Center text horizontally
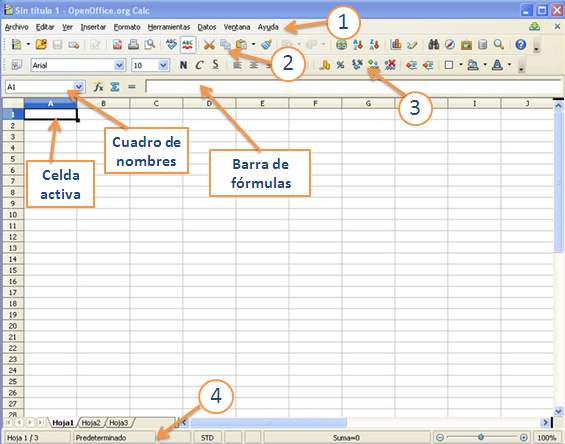The height and width of the screenshot is (444, 565). coord(253,65)
